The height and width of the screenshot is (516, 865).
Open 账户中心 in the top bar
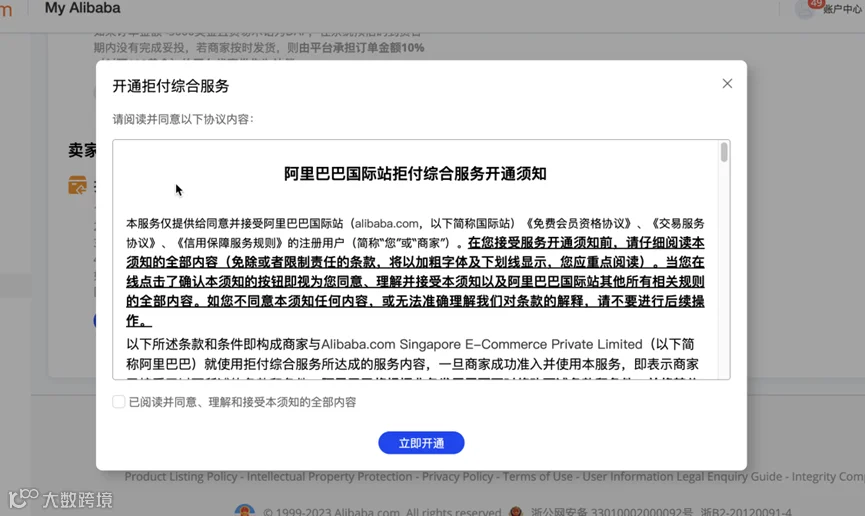842,9
